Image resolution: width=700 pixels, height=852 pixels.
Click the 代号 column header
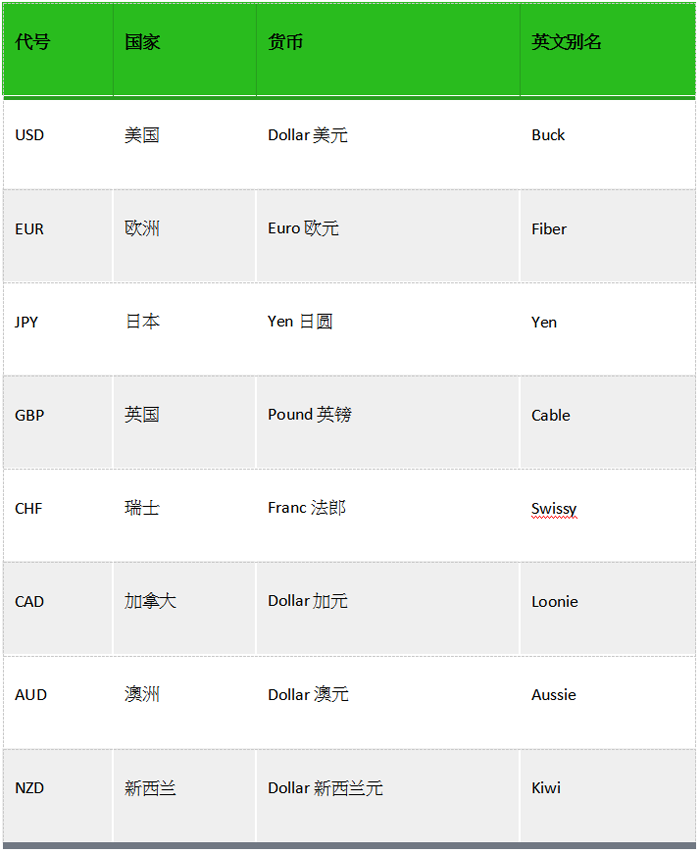tap(32, 42)
